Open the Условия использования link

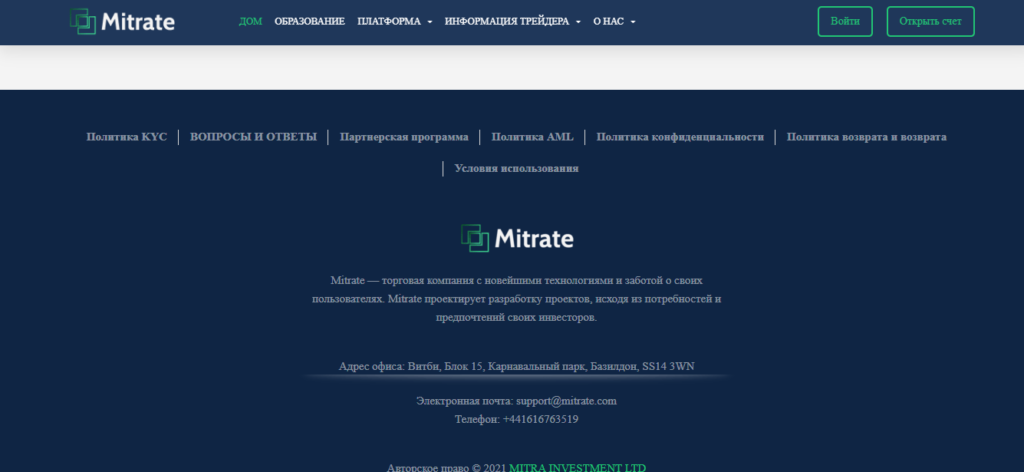pyautogui.click(x=517, y=168)
